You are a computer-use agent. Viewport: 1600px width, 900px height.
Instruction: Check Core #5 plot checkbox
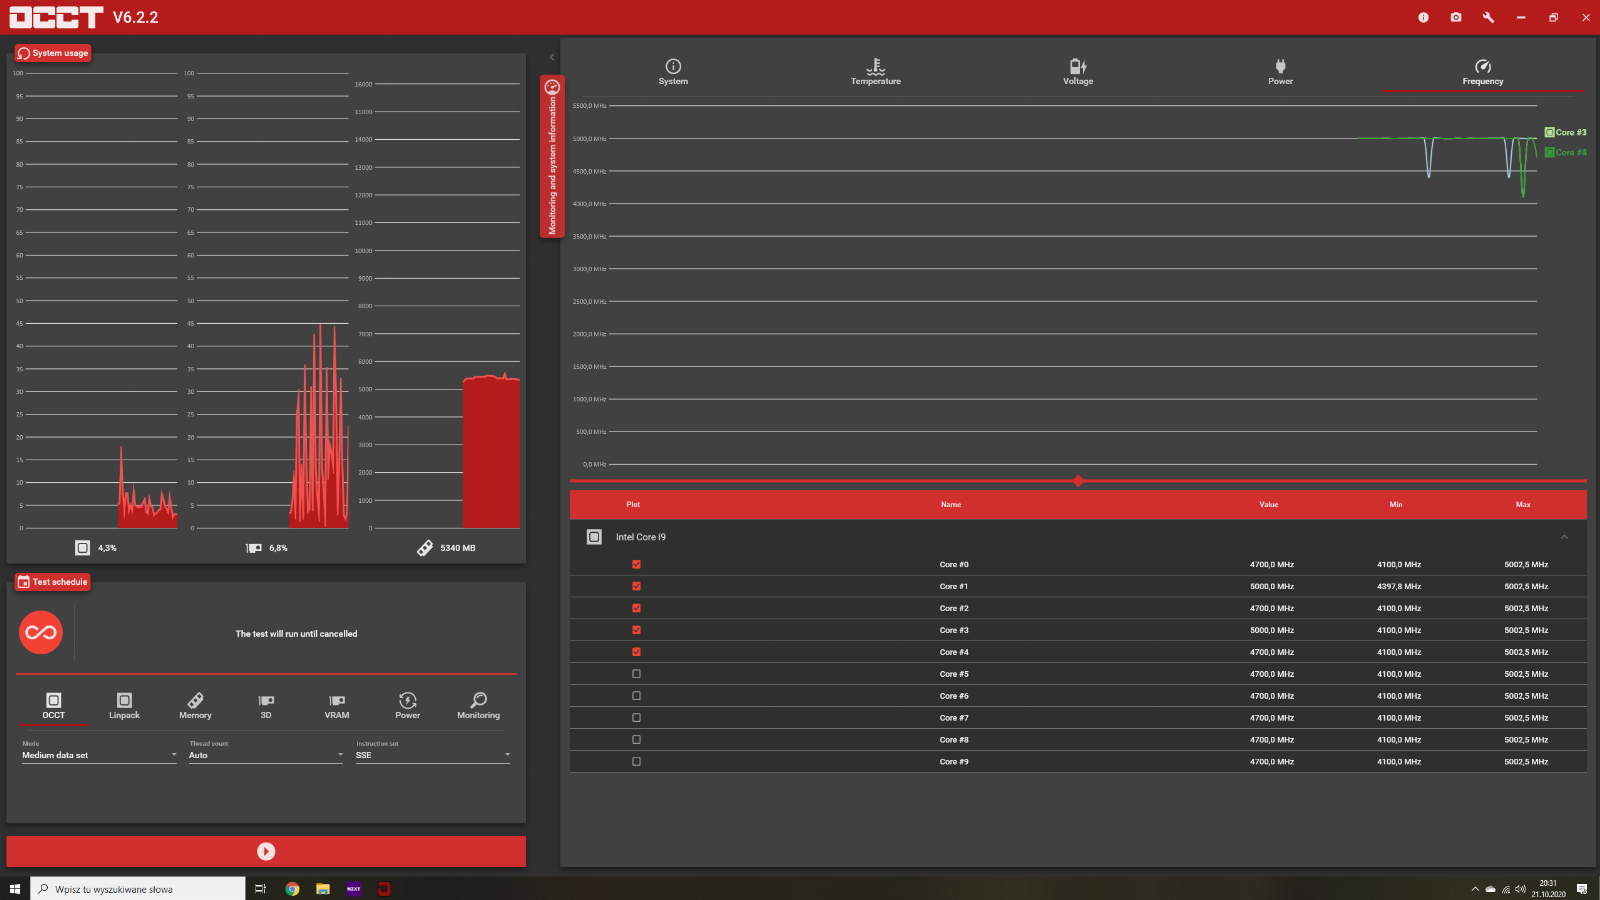[636, 674]
